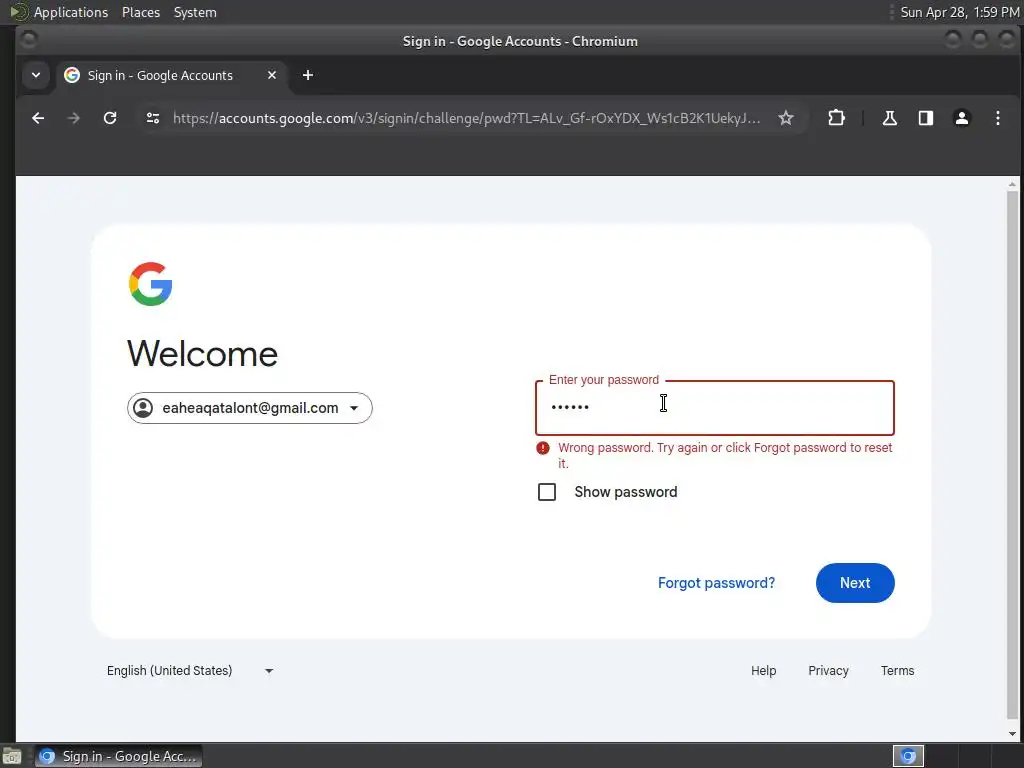Click the address bar URL
The width and height of the screenshot is (1024, 768).
(466, 118)
